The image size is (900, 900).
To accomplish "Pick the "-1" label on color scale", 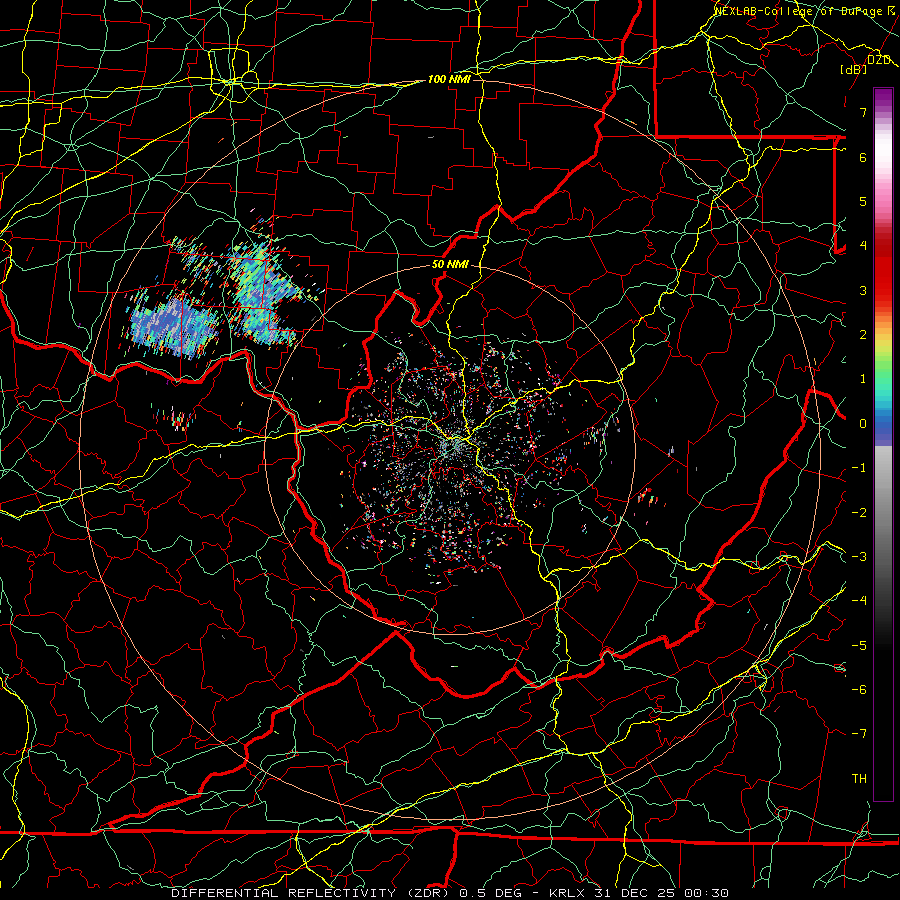I will (x=859, y=468).
